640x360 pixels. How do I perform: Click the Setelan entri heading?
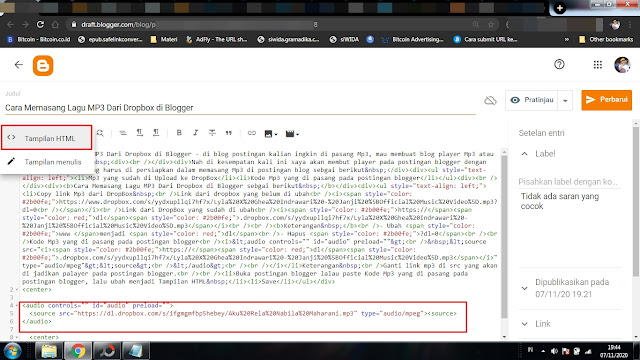click(541, 133)
